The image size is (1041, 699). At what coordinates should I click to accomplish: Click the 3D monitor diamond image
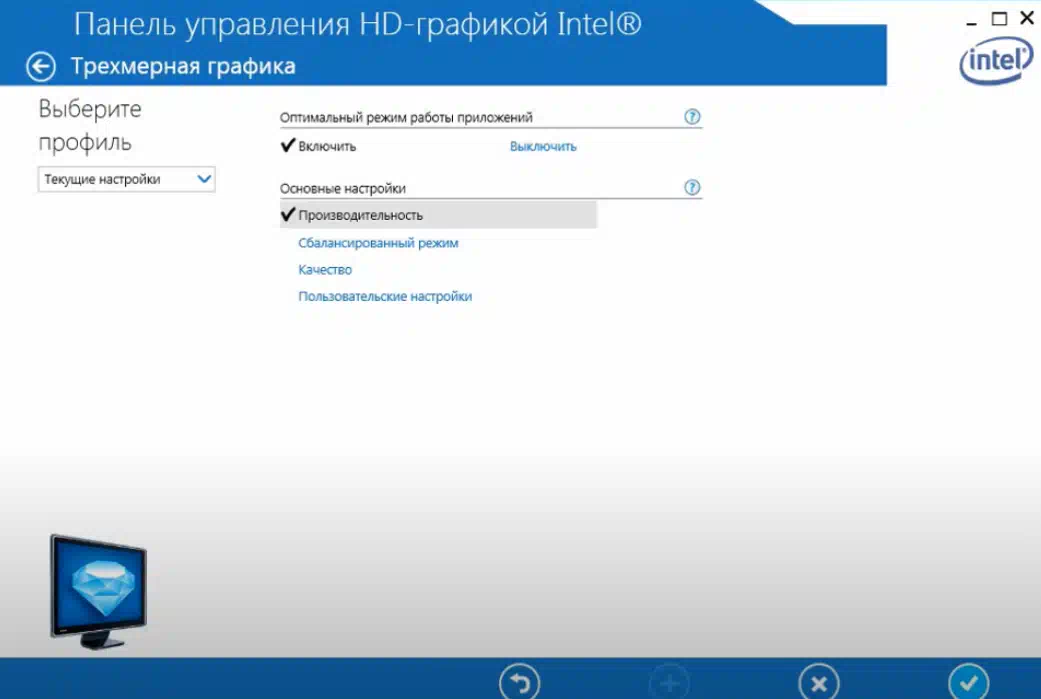pyautogui.click(x=98, y=588)
